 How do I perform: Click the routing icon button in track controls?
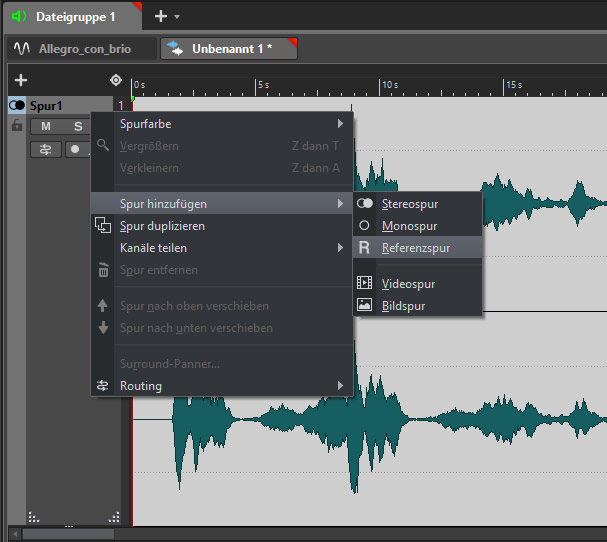(46, 149)
